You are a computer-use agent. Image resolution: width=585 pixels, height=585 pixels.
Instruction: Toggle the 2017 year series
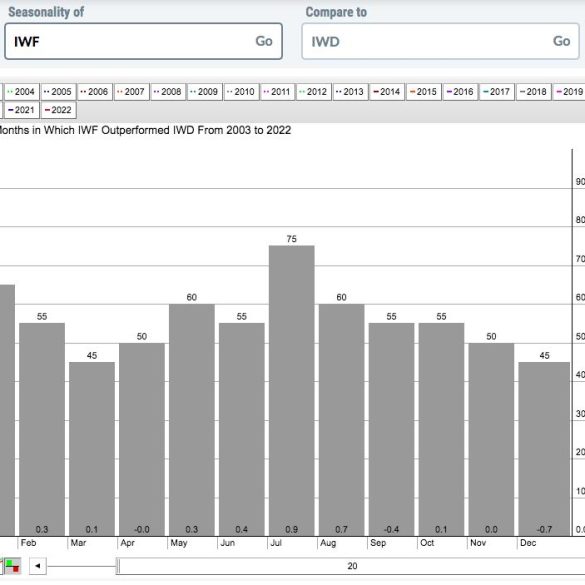click(x=497, y=92)
